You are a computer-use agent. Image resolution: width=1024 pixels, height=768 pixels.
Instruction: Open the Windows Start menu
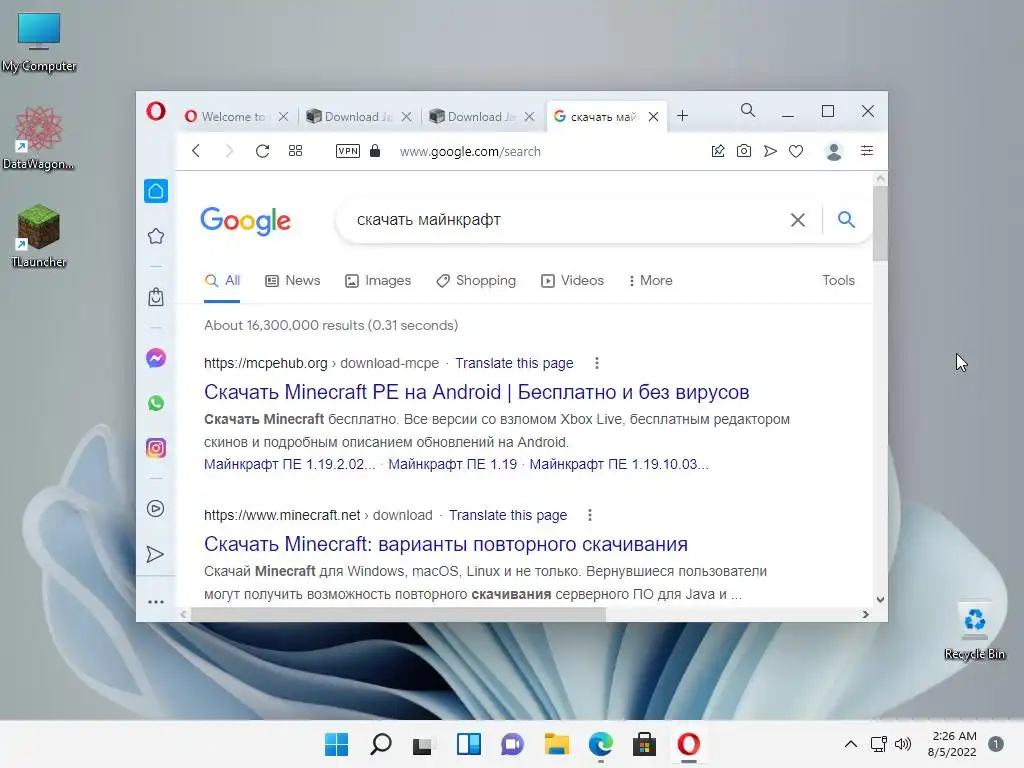point(337,744)
